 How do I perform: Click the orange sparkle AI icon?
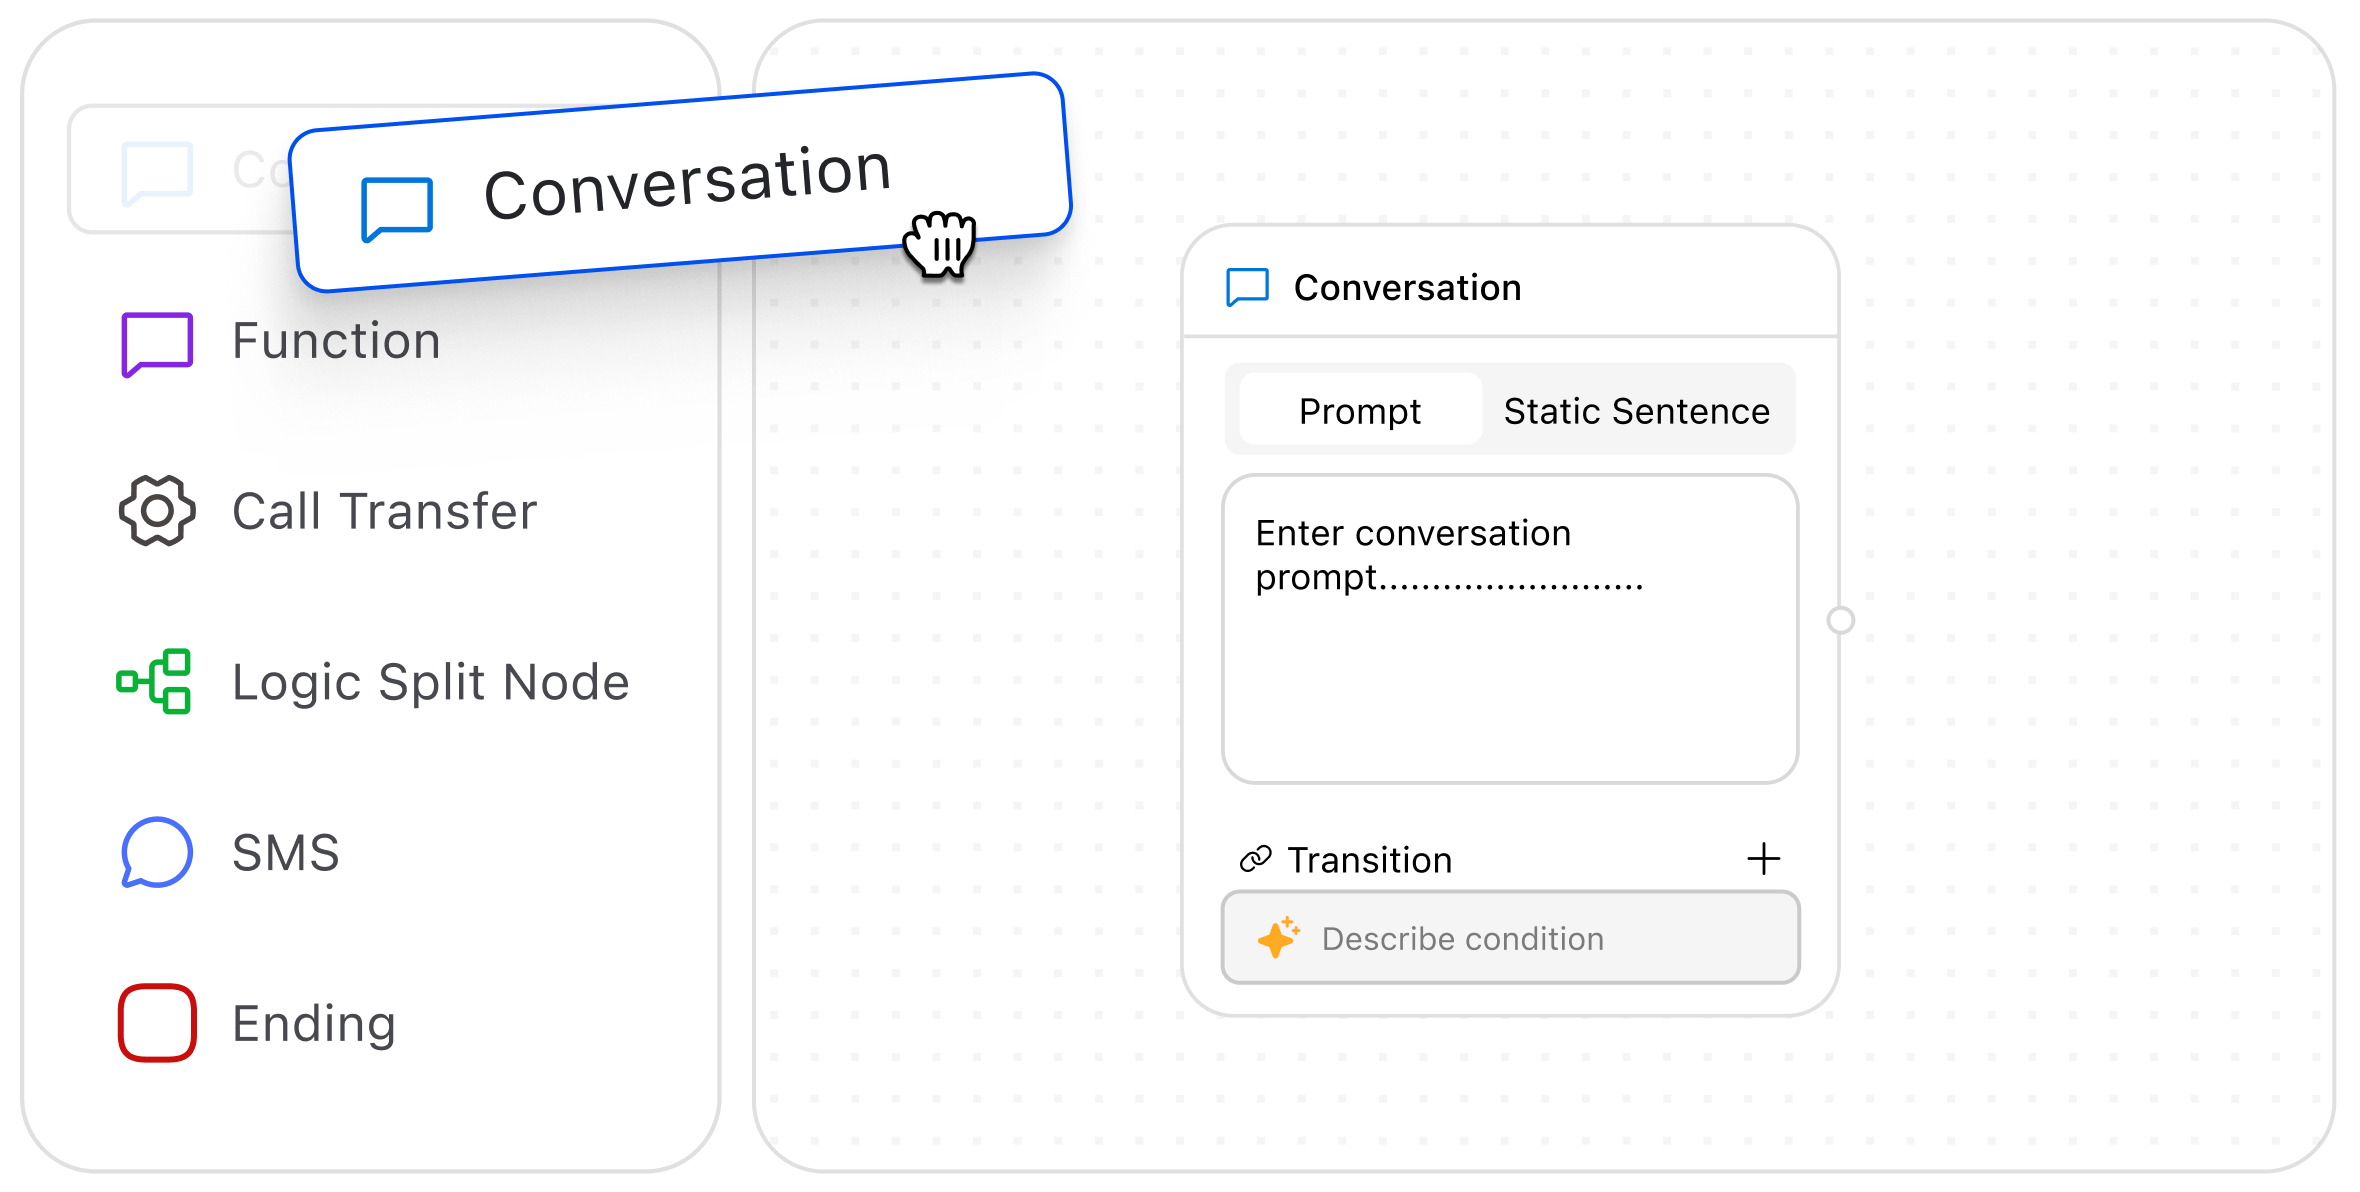coord(1278,938)
